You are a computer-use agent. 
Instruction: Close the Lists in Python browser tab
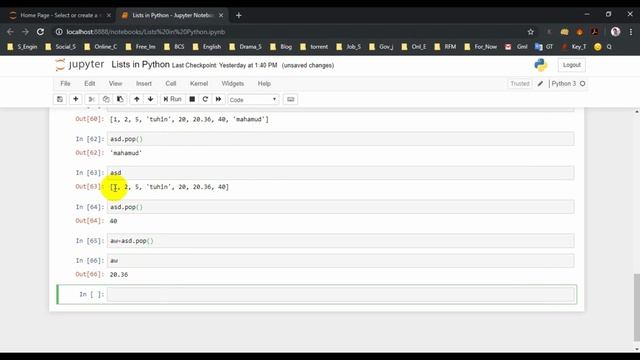click(x=221, y=15)
